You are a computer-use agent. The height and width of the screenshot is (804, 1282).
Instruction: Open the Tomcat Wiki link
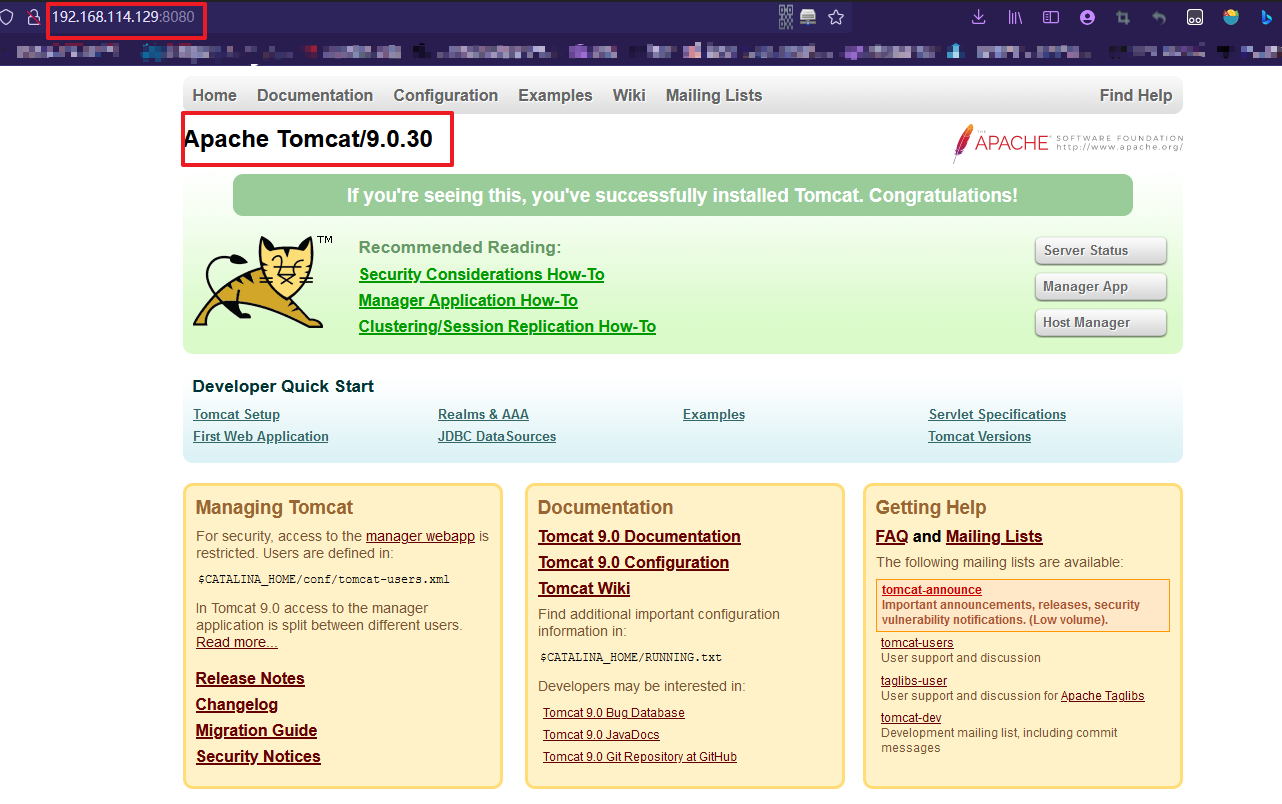(584, 588)
